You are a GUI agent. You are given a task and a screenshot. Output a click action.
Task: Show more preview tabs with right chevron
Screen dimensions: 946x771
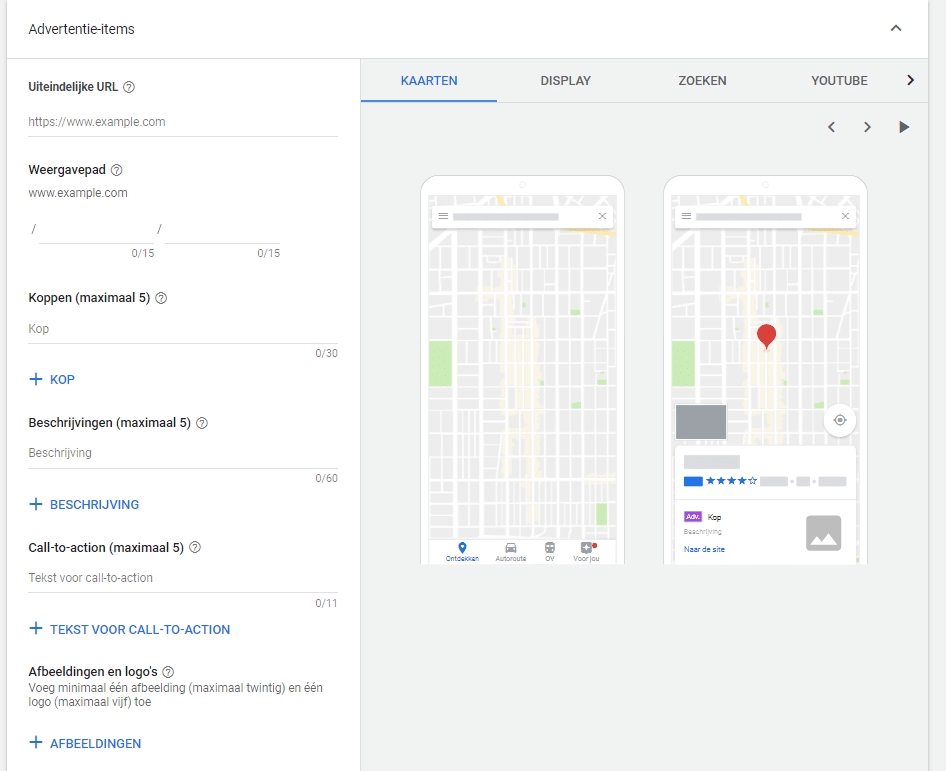pyautogui.click(x=910, y=80)
